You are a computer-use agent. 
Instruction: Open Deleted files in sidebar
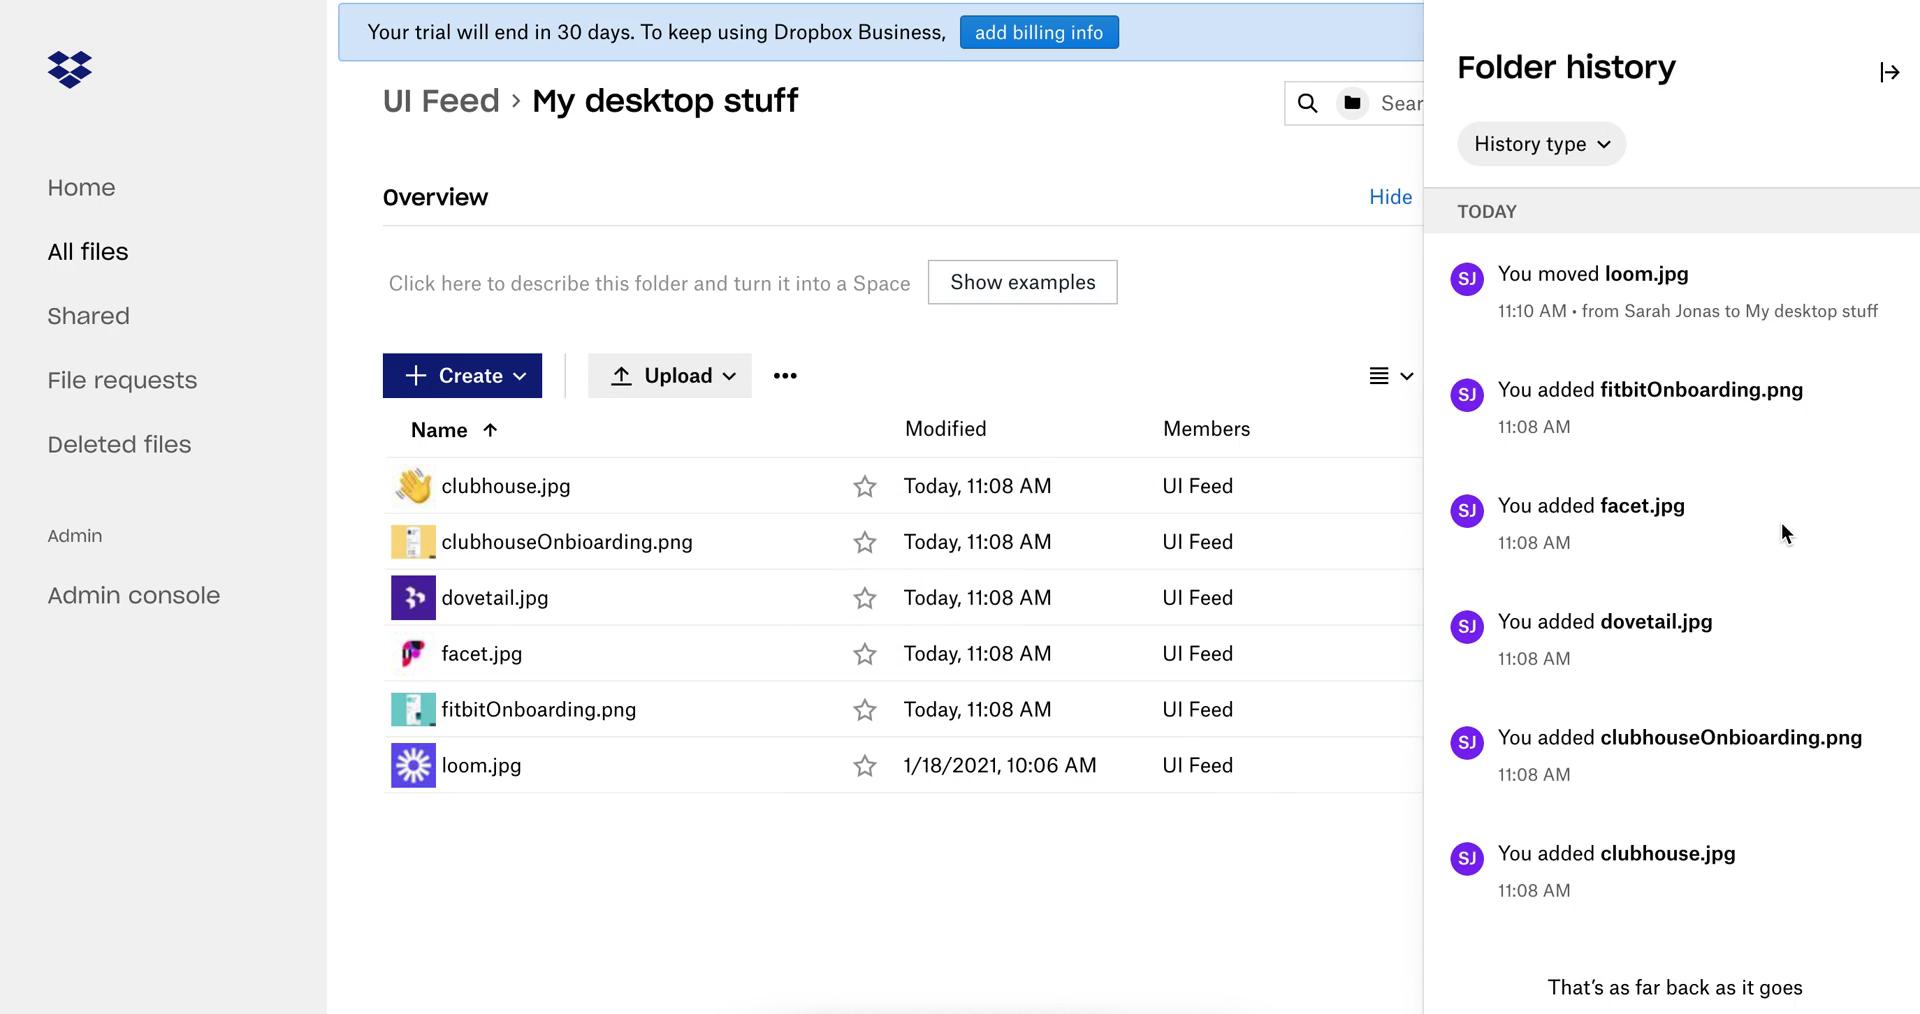119,445
